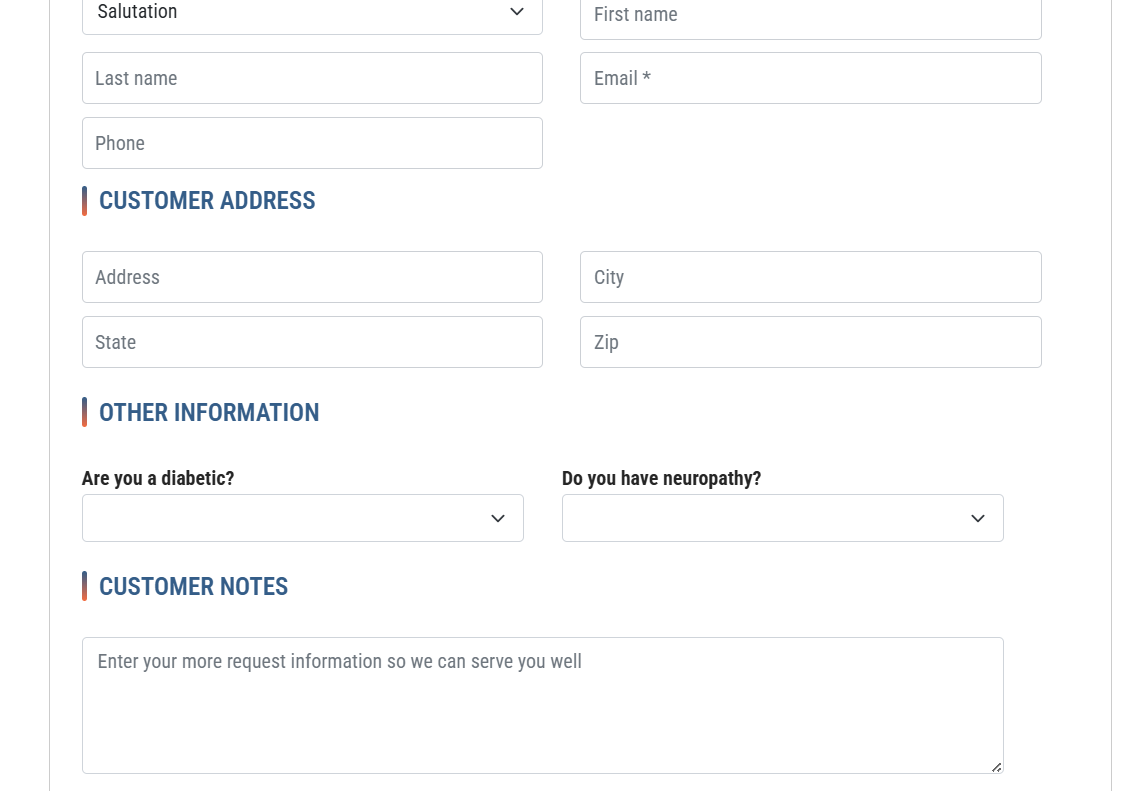Viewport: 1127px width, 791px height.
Task: Click the Phone input box
Action: tap(312, 143)
